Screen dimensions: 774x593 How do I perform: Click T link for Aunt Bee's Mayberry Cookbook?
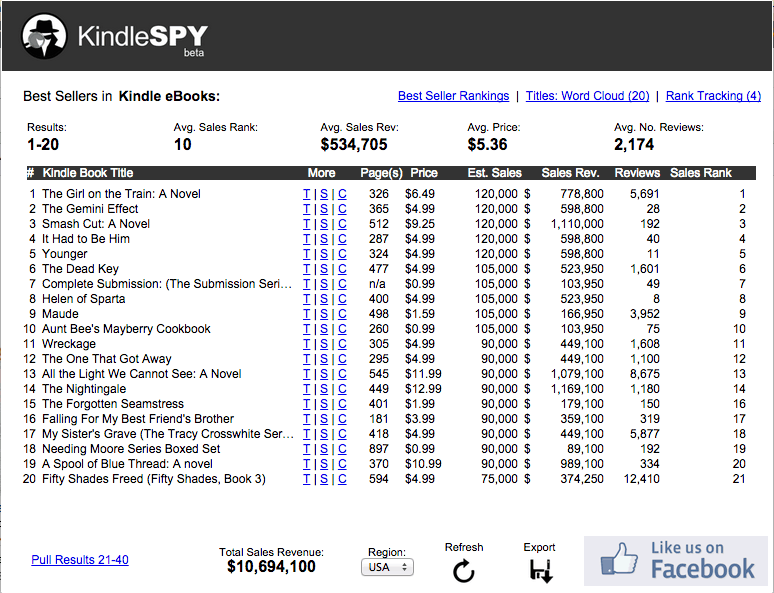point(307,329)
